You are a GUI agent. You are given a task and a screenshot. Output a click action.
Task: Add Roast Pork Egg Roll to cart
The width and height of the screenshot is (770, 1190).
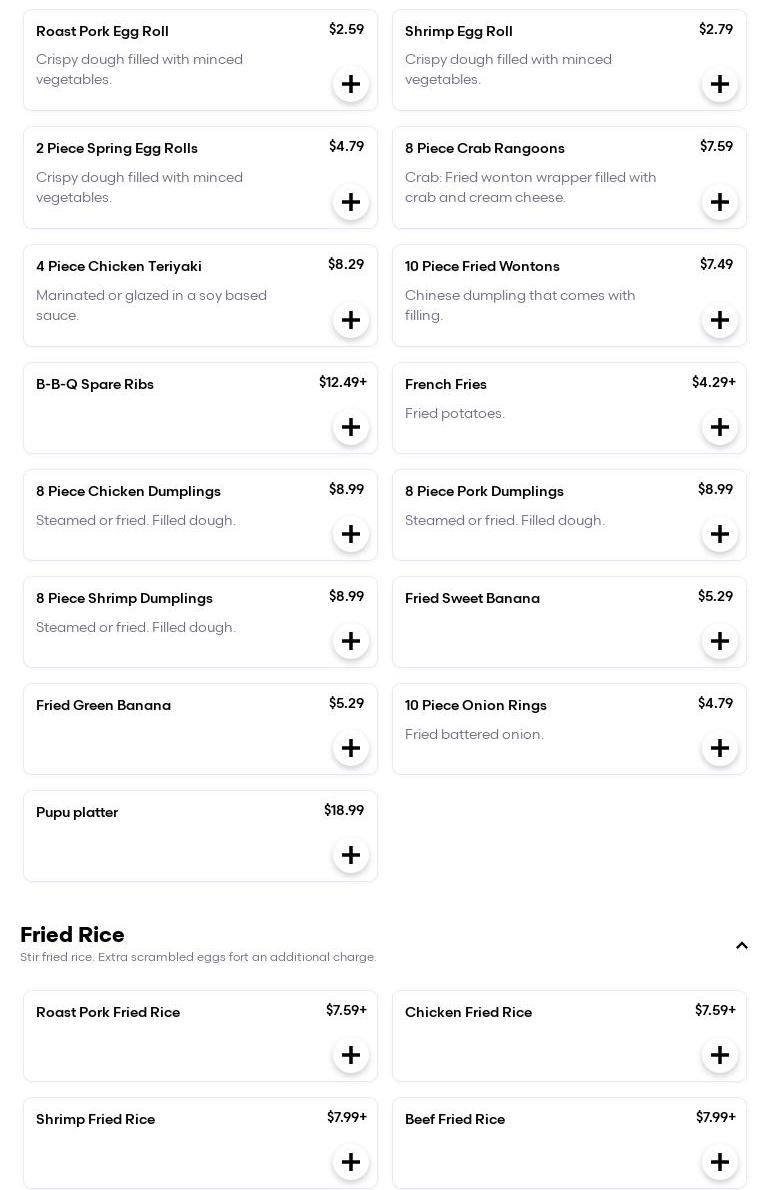tap(351, 84)
